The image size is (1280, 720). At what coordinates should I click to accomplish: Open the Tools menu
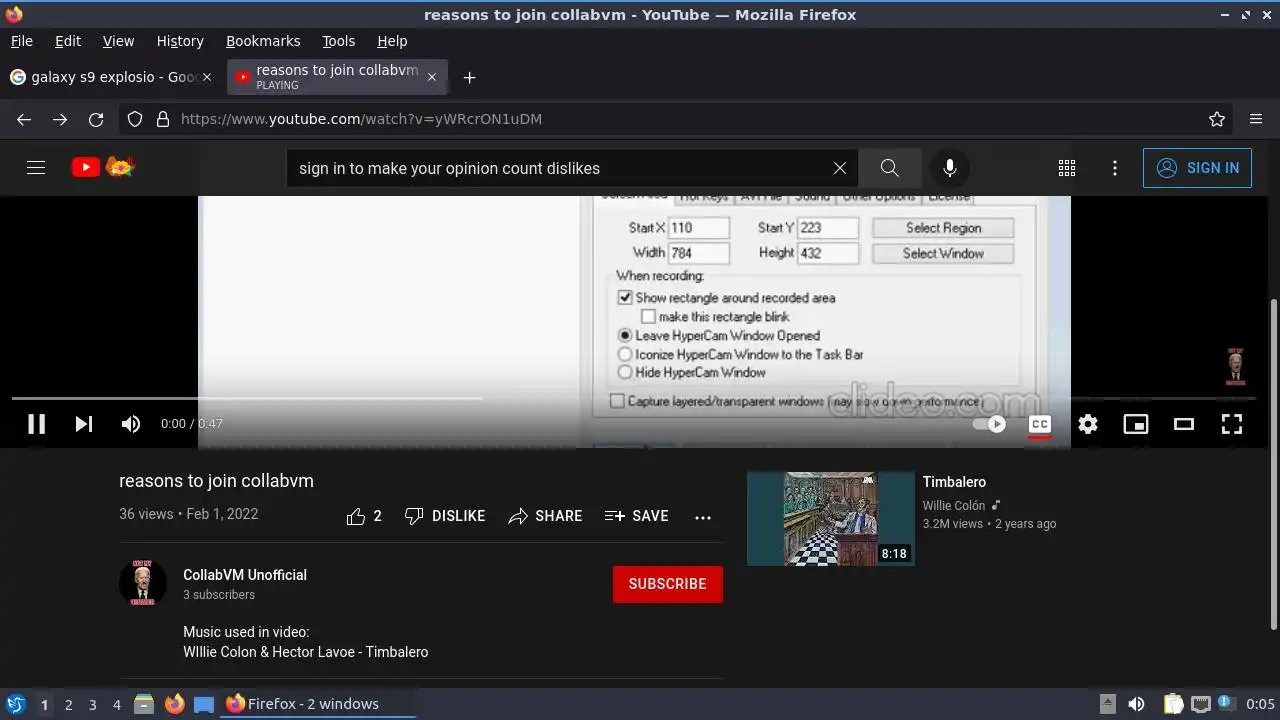[x=338, y=41]
